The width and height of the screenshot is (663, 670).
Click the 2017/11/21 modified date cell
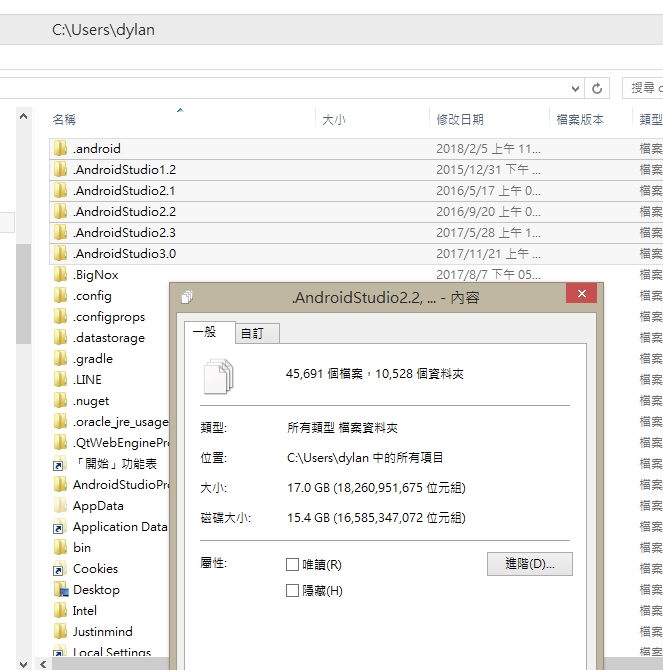(488, 254)
